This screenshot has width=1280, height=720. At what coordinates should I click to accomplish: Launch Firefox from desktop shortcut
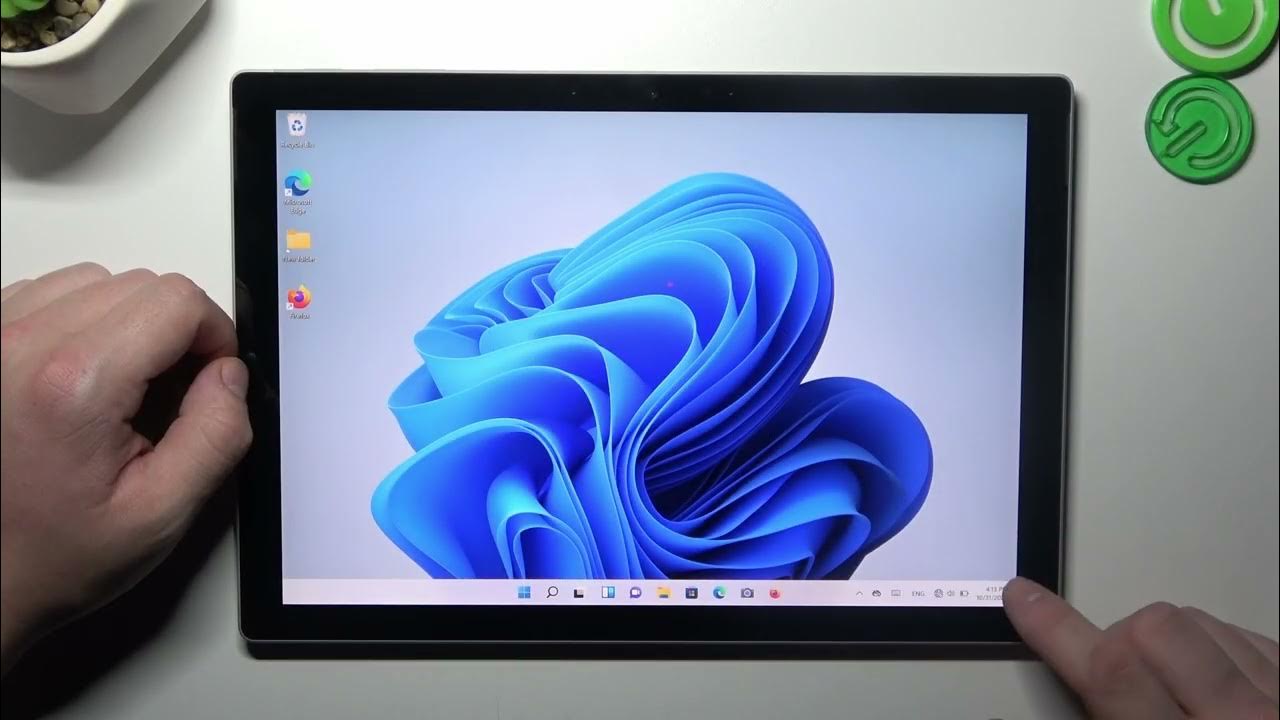[x=299, y=299]
